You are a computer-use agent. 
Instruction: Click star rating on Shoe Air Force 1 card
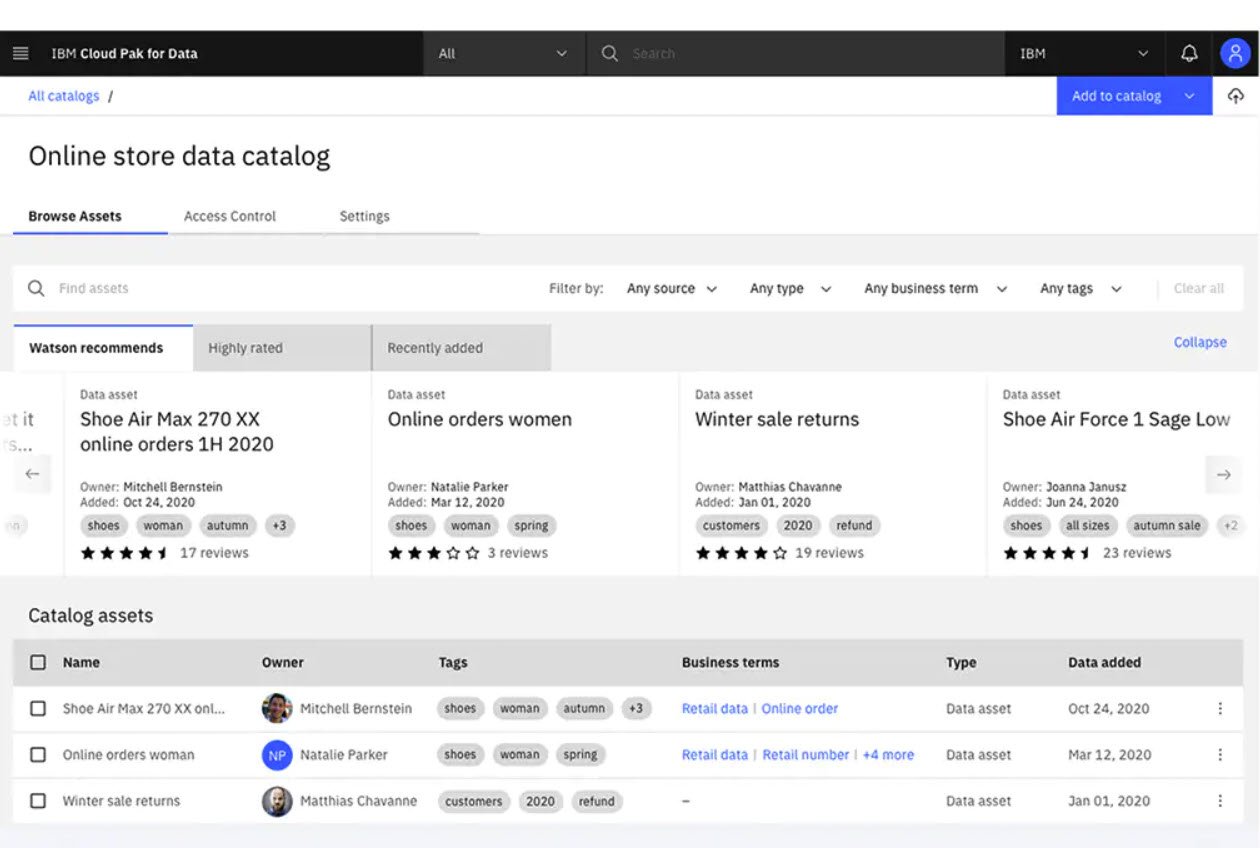click(1049, 553)
